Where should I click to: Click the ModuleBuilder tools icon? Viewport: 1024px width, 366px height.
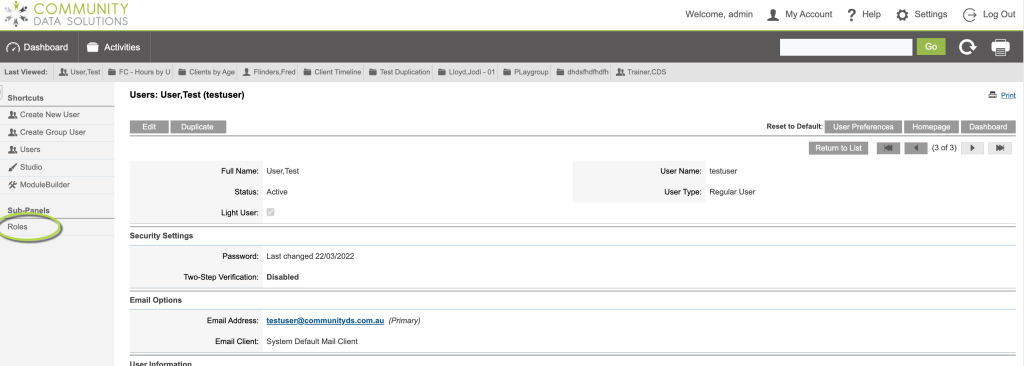pyautogui.click(x=12, y=185)
